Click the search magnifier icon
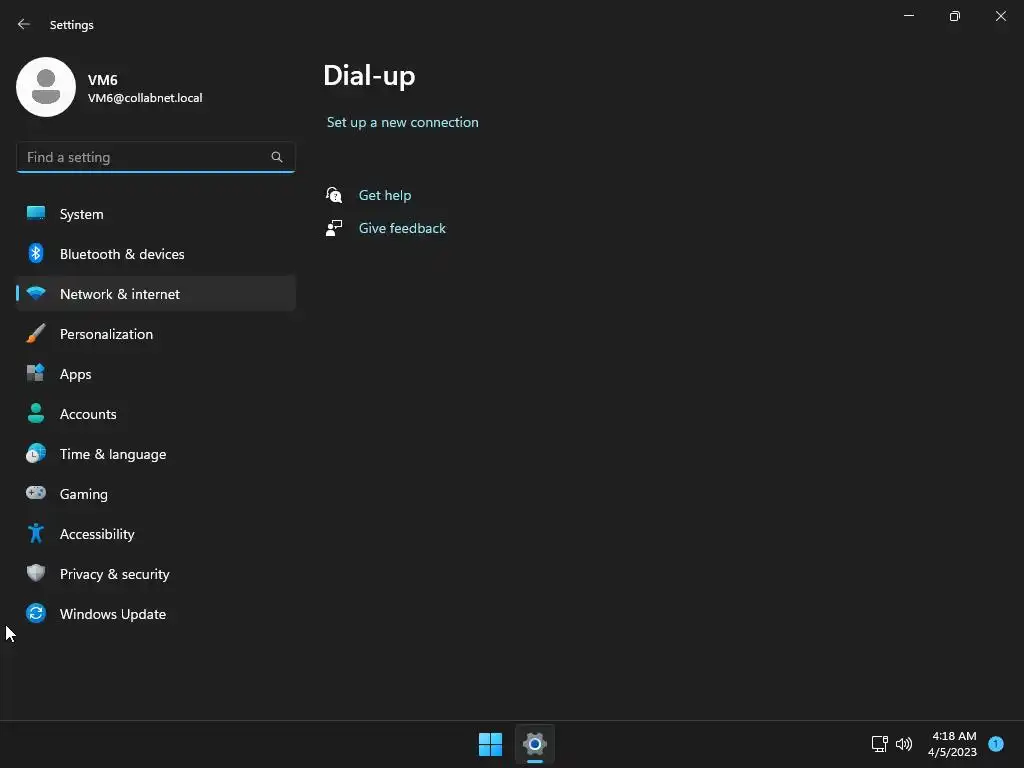Screen dimensions: 1024x768 (x=277, y=157)
